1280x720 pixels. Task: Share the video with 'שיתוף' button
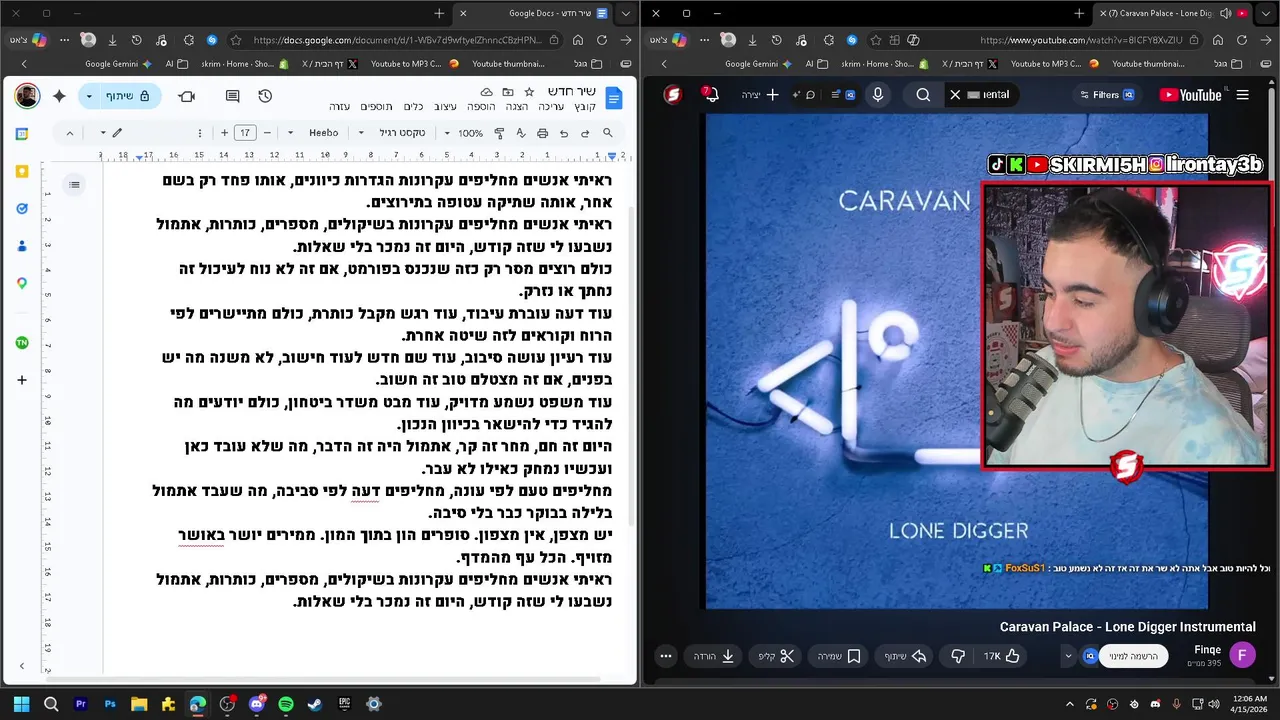[x=906, y=656]
